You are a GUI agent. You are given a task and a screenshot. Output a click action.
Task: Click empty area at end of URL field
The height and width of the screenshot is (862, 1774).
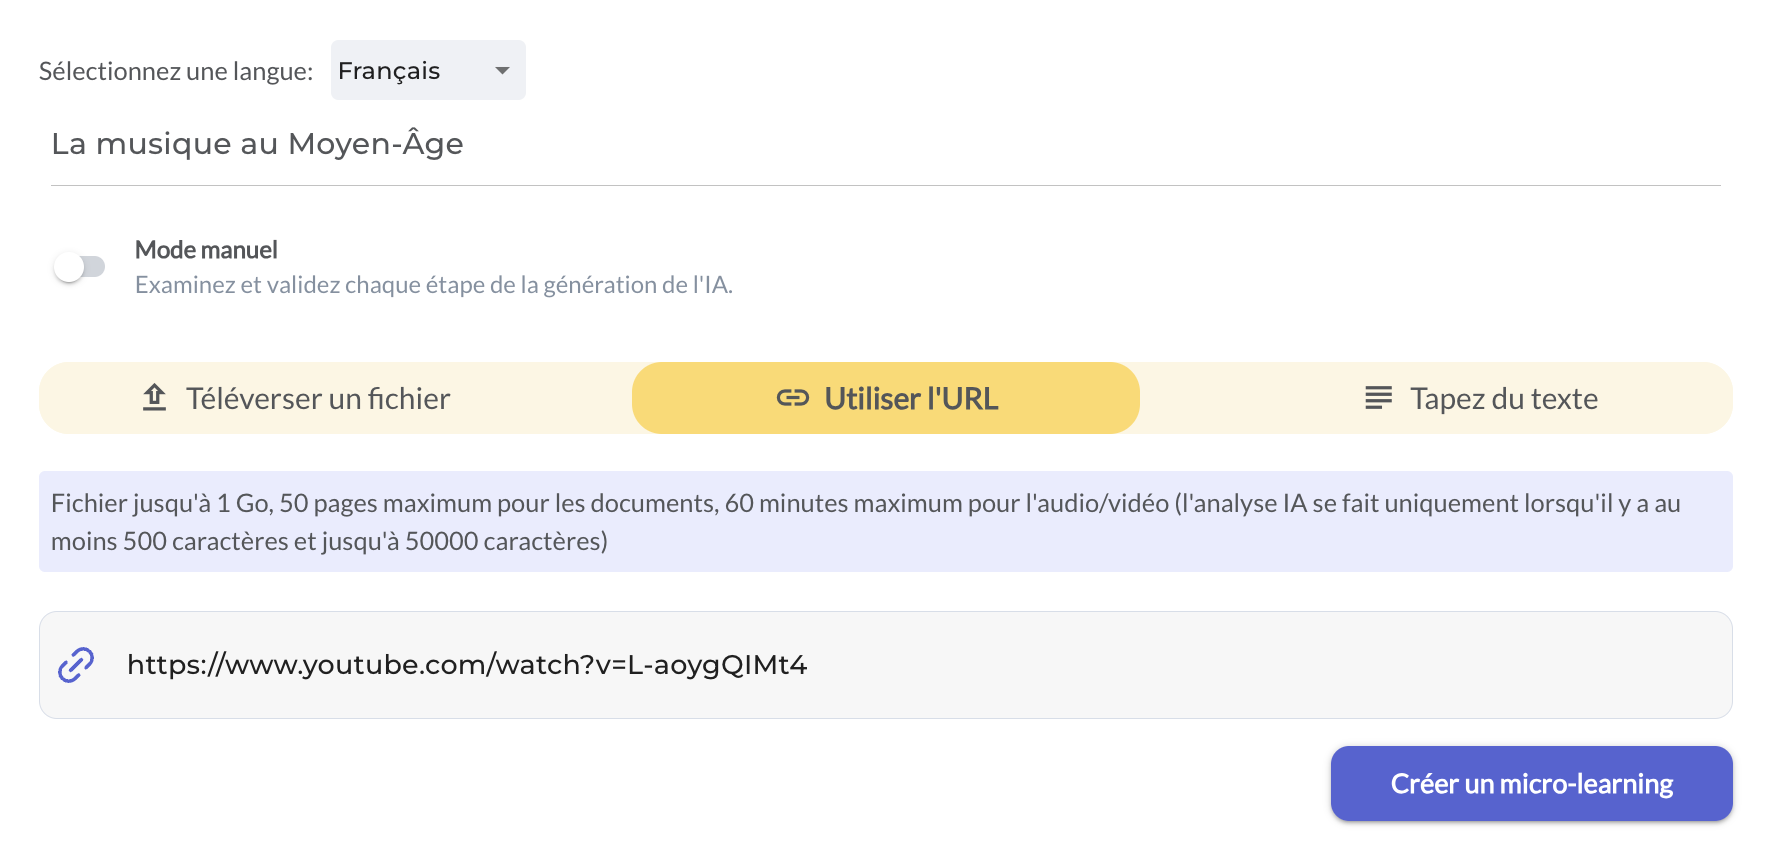[x=1400, y=665]
